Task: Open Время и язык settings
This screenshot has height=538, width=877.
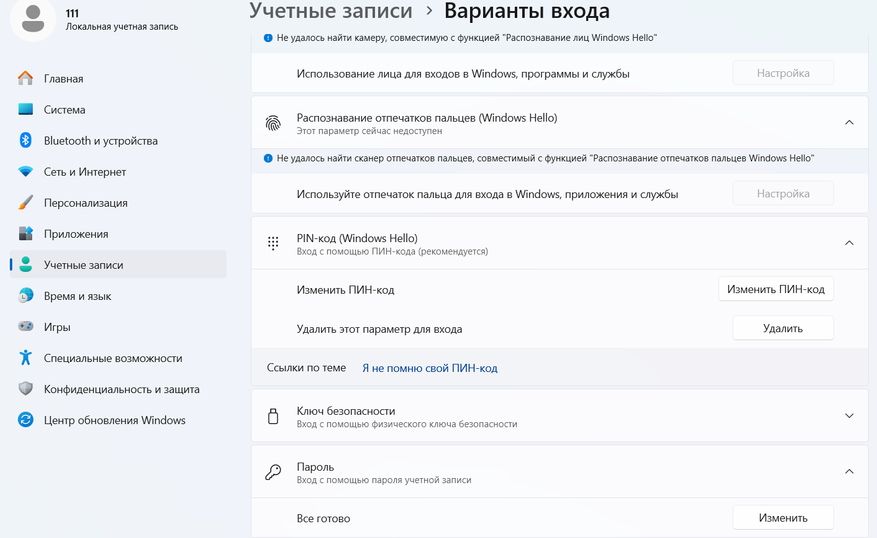Action: click(77, 296)
